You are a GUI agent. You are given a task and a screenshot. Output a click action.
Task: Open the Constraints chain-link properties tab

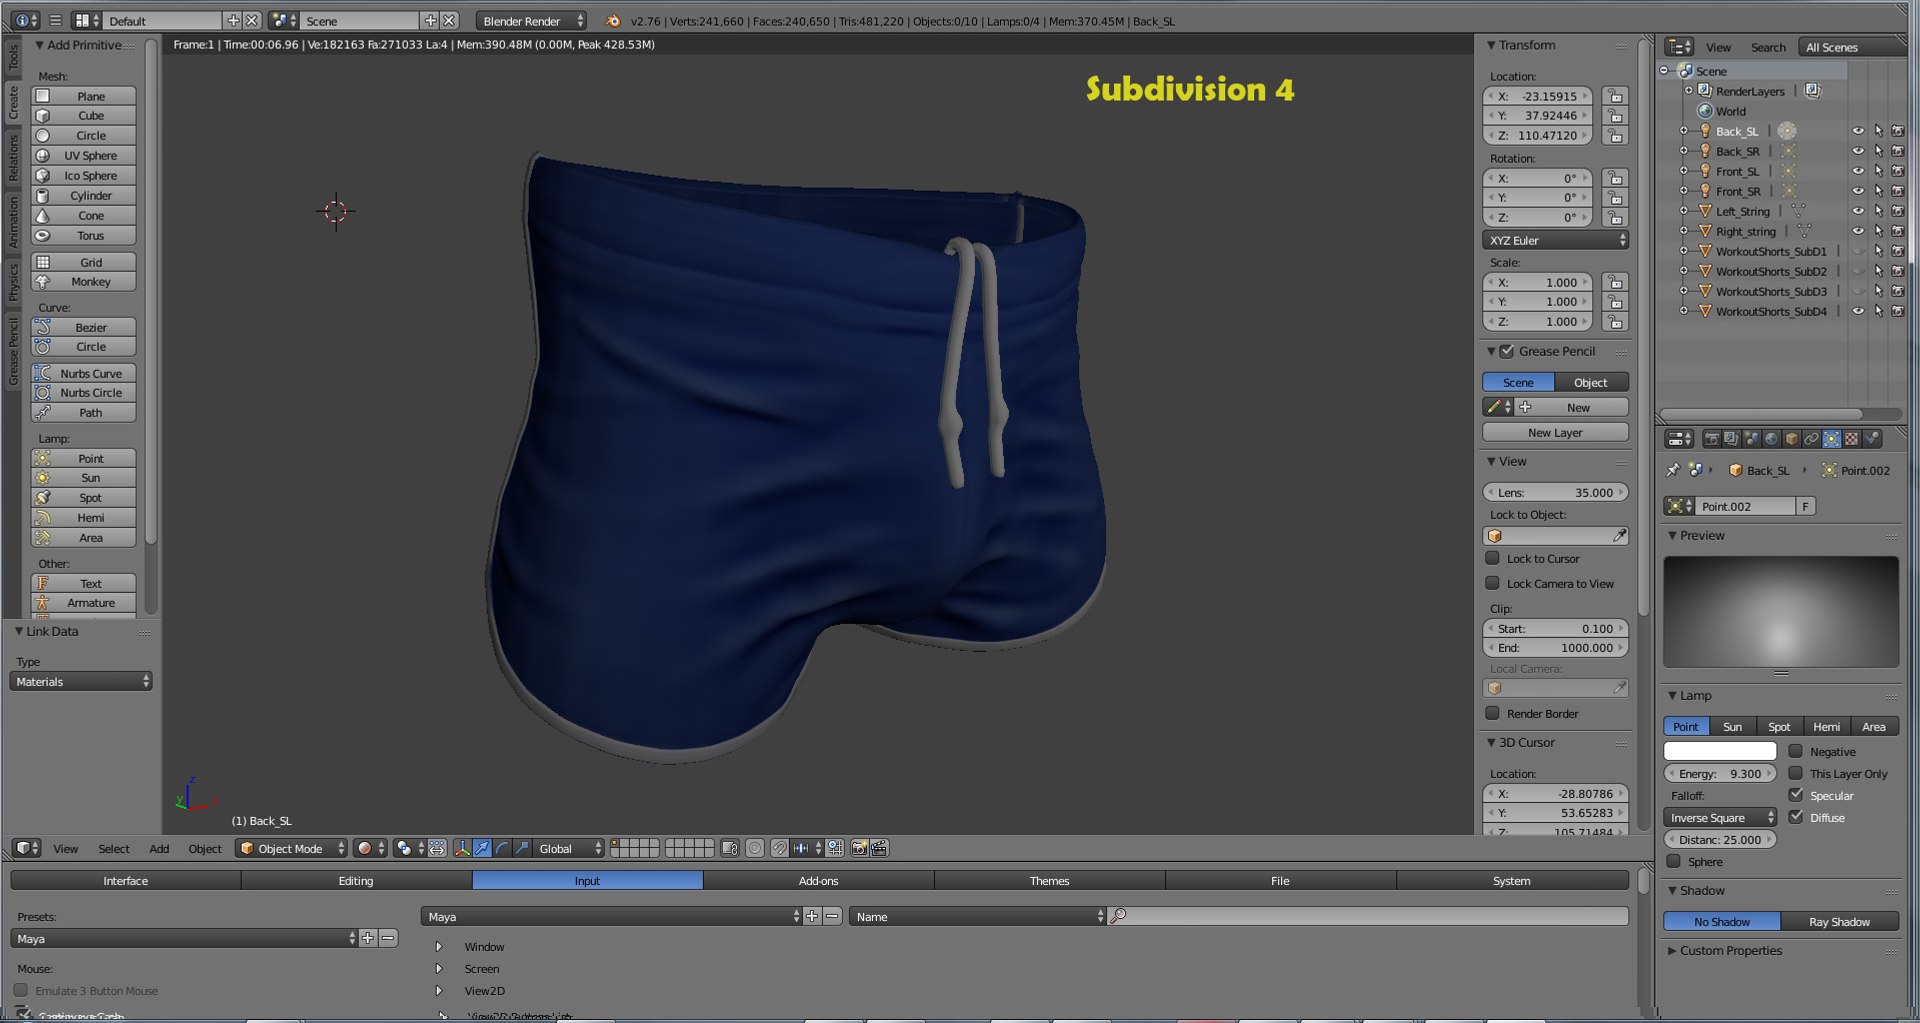[x=1812, y=439]
